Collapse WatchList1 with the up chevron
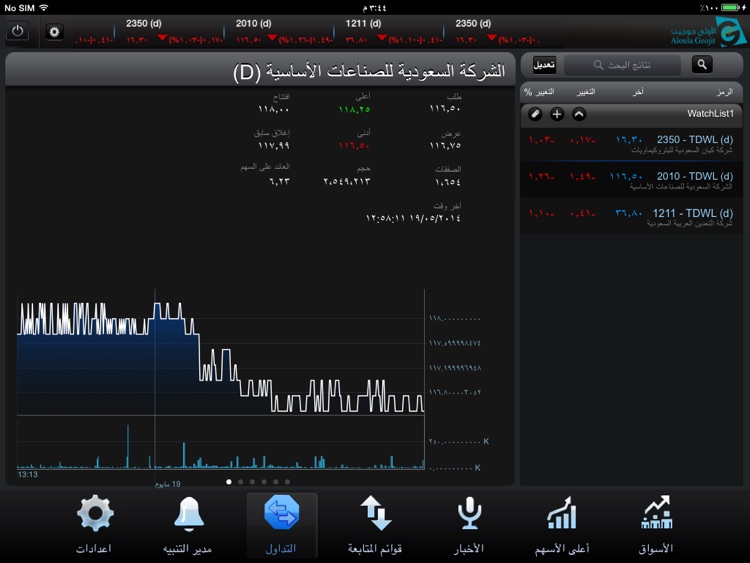The width and height of the screenshot is (750, 563). click(579, 114)
